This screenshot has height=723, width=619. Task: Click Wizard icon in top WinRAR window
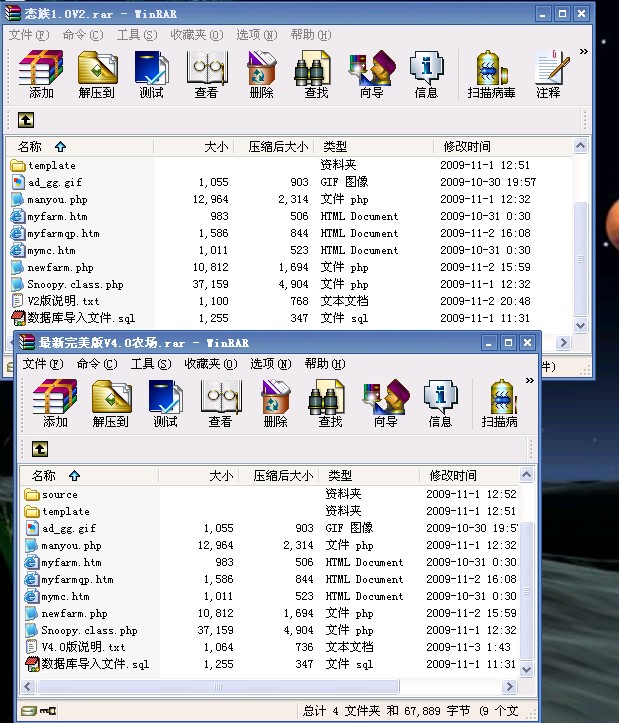(372, 75)
